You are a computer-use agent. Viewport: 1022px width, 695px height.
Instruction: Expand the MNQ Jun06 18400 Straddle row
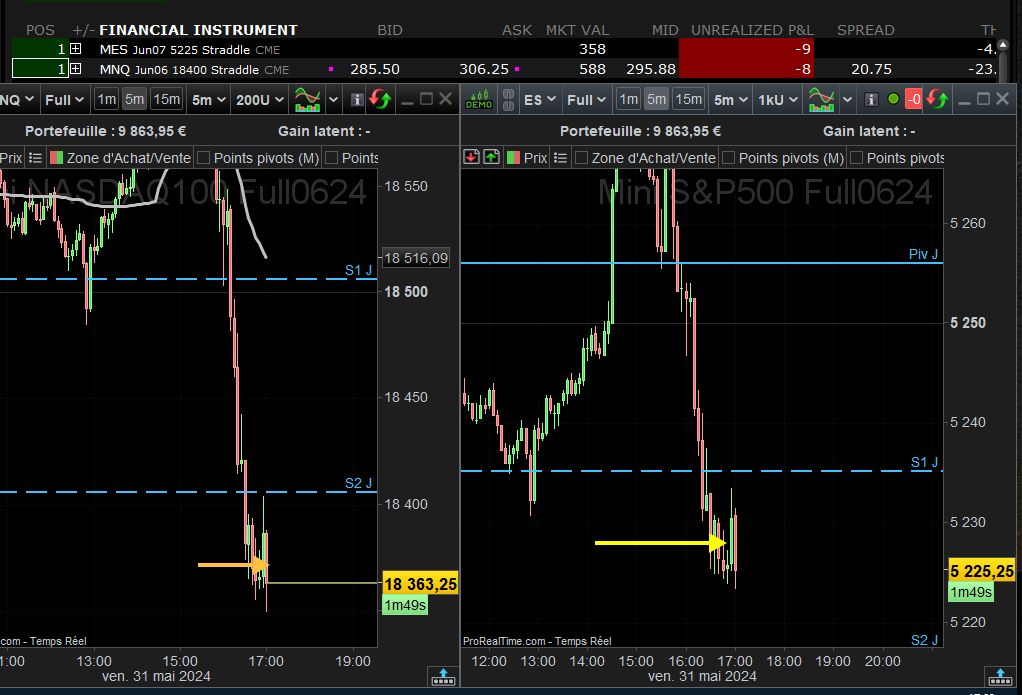[x=76, y=68]
